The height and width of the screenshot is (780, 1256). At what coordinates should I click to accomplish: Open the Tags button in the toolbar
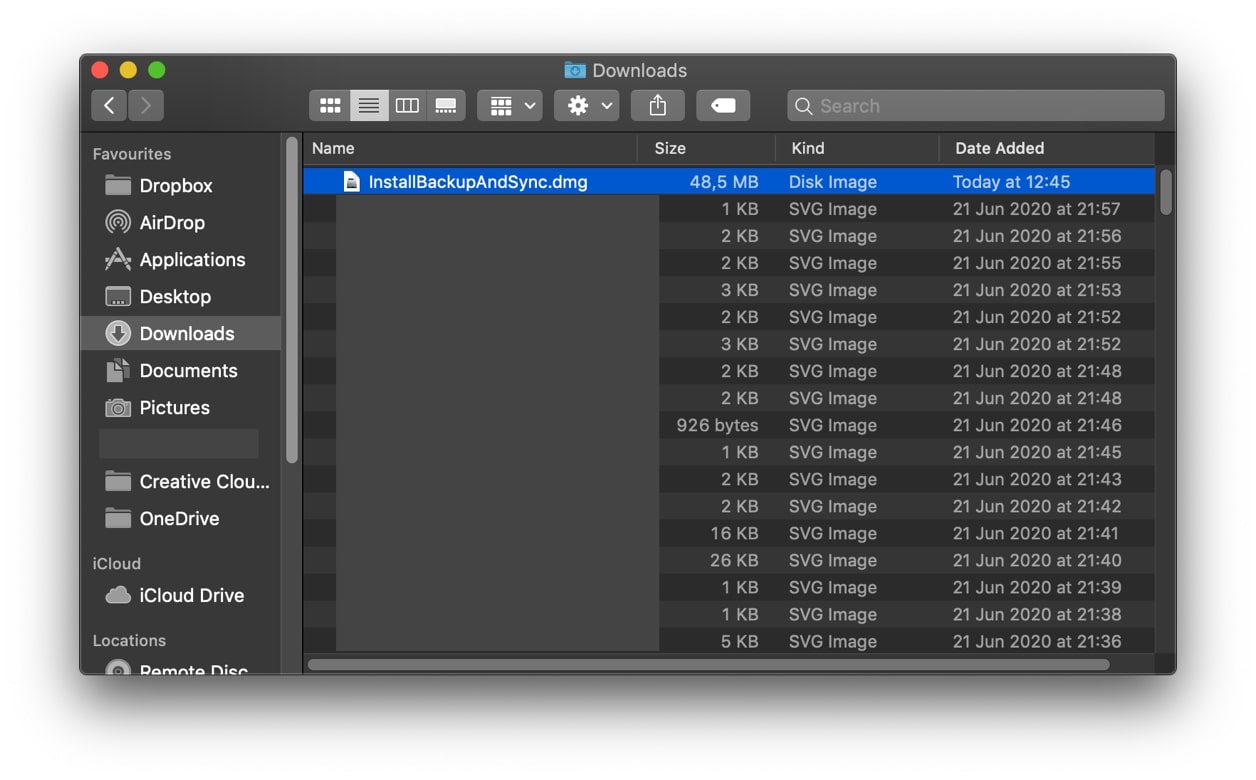click(723, 105)
